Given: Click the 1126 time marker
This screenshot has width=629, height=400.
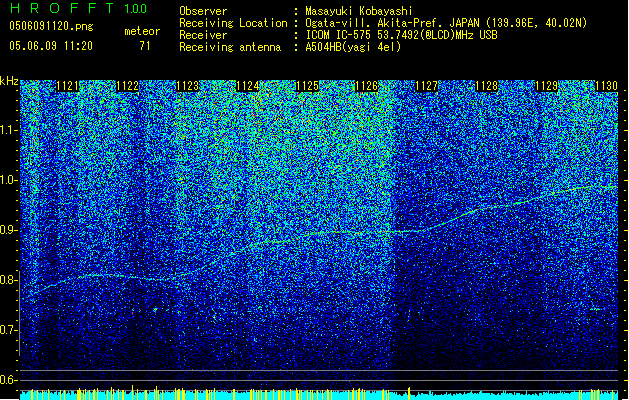Looking at the screenshot, I should (367, 86).
